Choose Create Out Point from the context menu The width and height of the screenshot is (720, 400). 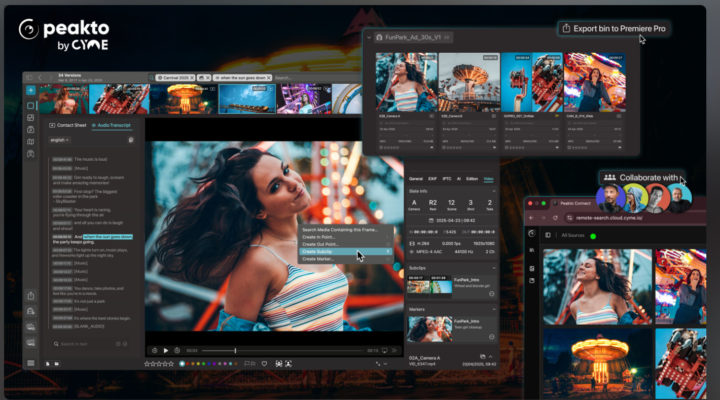346,244
